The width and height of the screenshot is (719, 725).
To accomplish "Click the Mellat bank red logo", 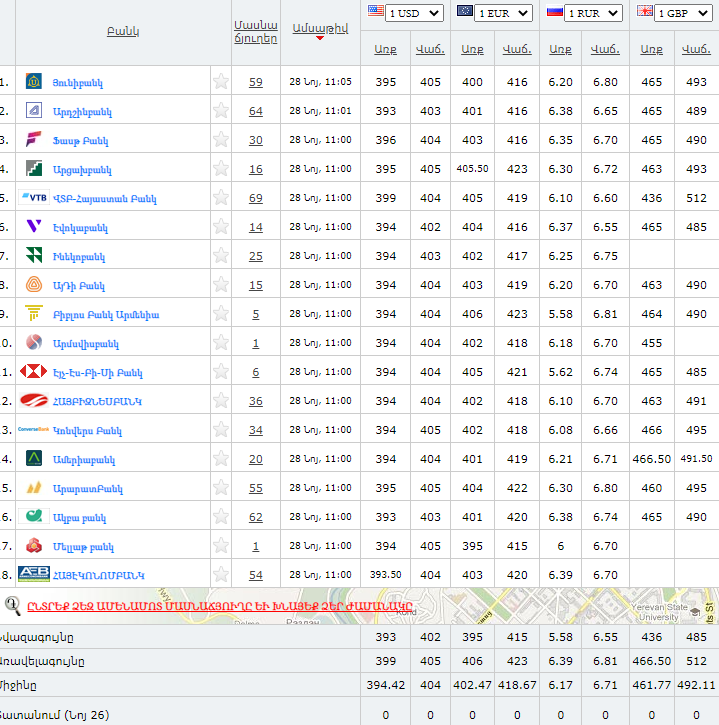I will (x=34, y=546).
